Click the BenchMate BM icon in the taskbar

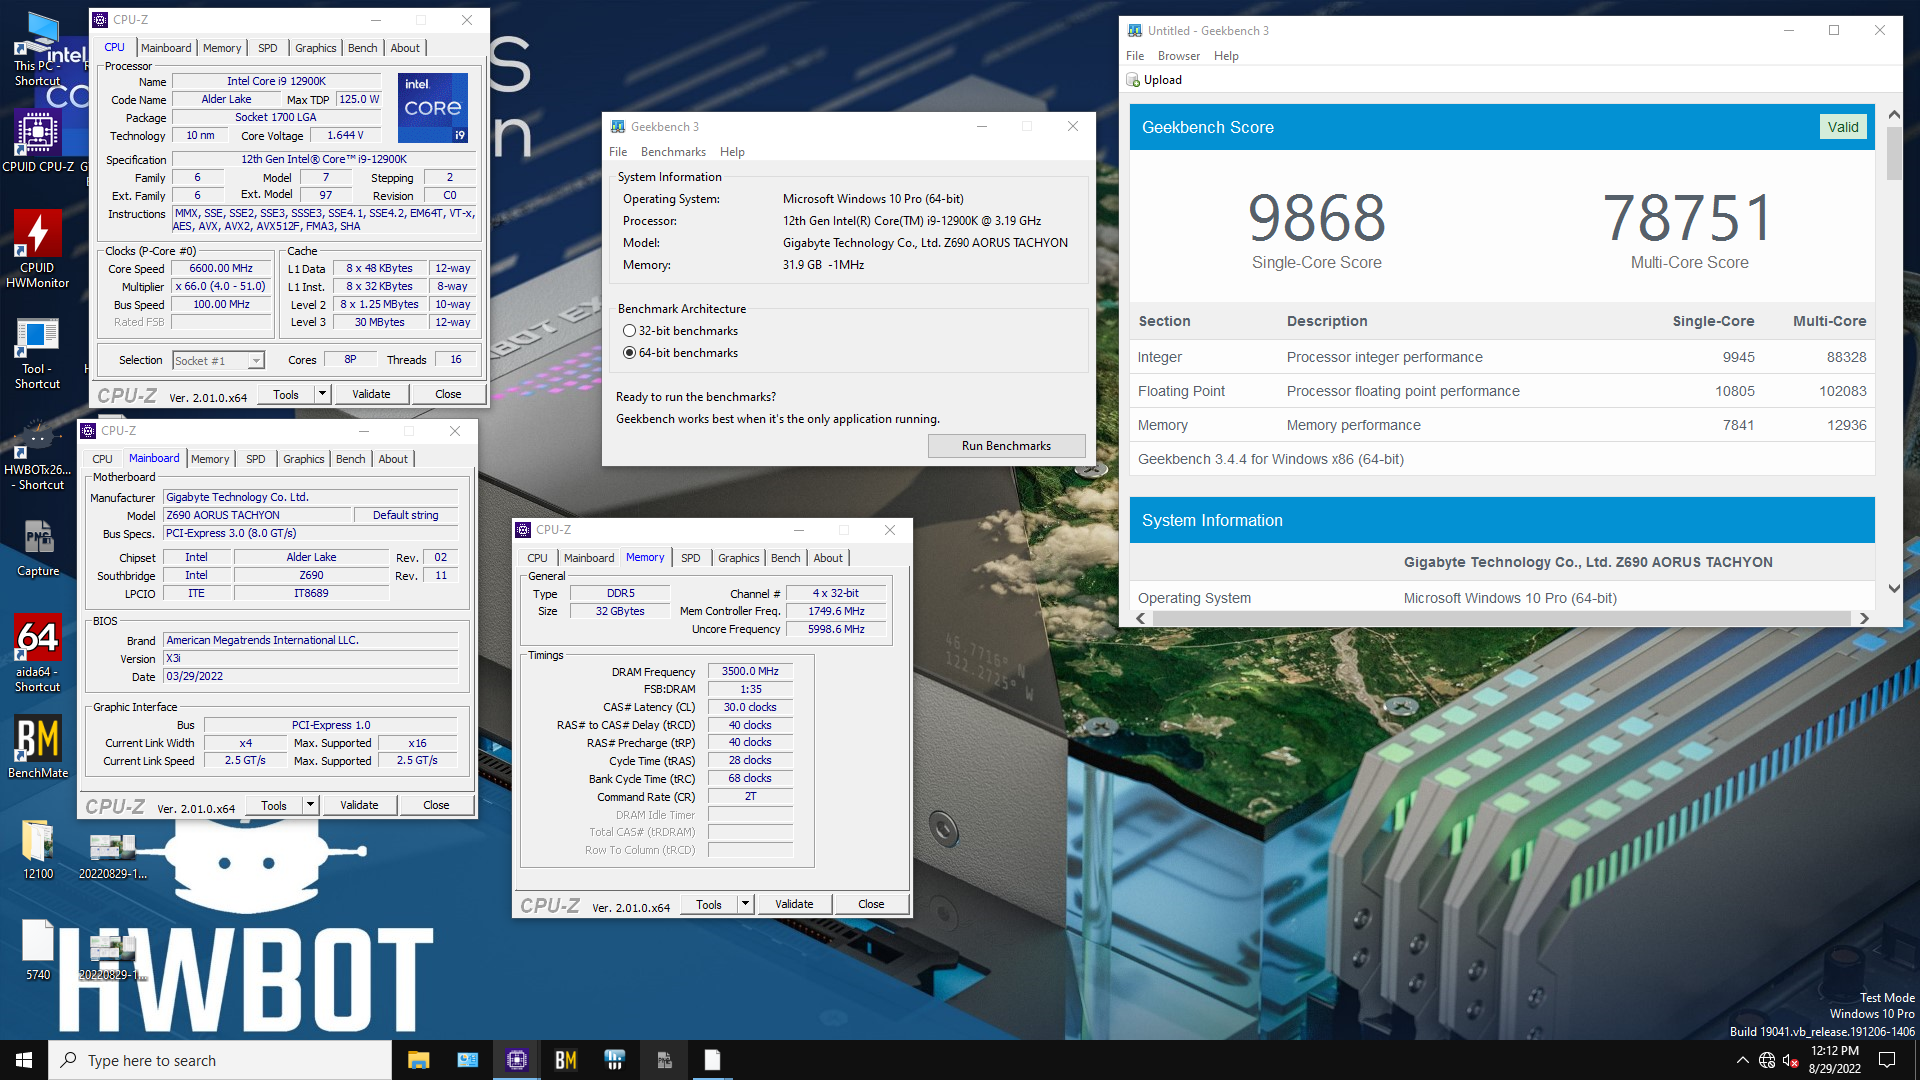(x=566, y=1060)
